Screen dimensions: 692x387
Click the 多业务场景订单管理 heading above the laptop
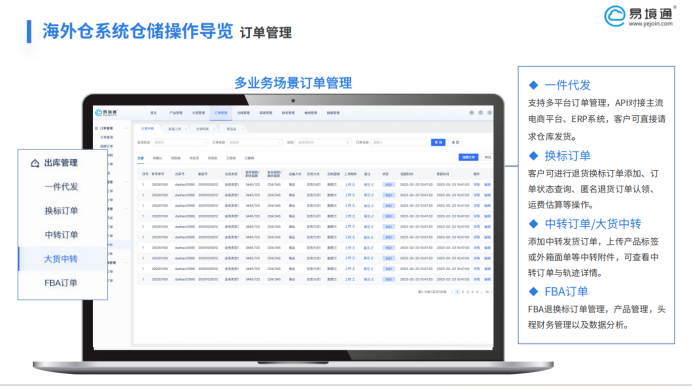(x=293, y=83)
